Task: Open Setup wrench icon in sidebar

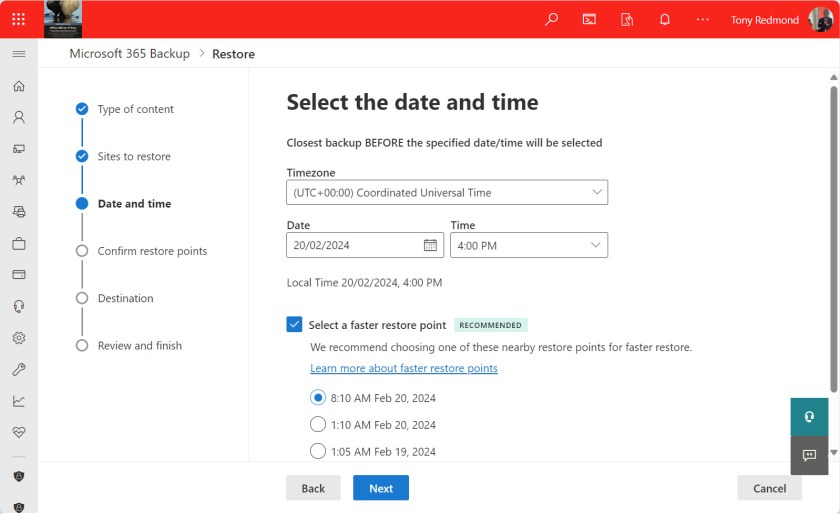Action: (x=19, y=369)
